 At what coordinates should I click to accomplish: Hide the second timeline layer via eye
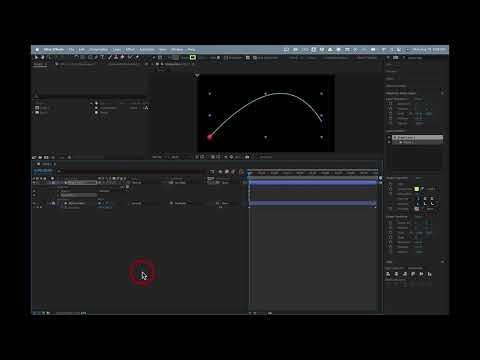click(34, 203)
